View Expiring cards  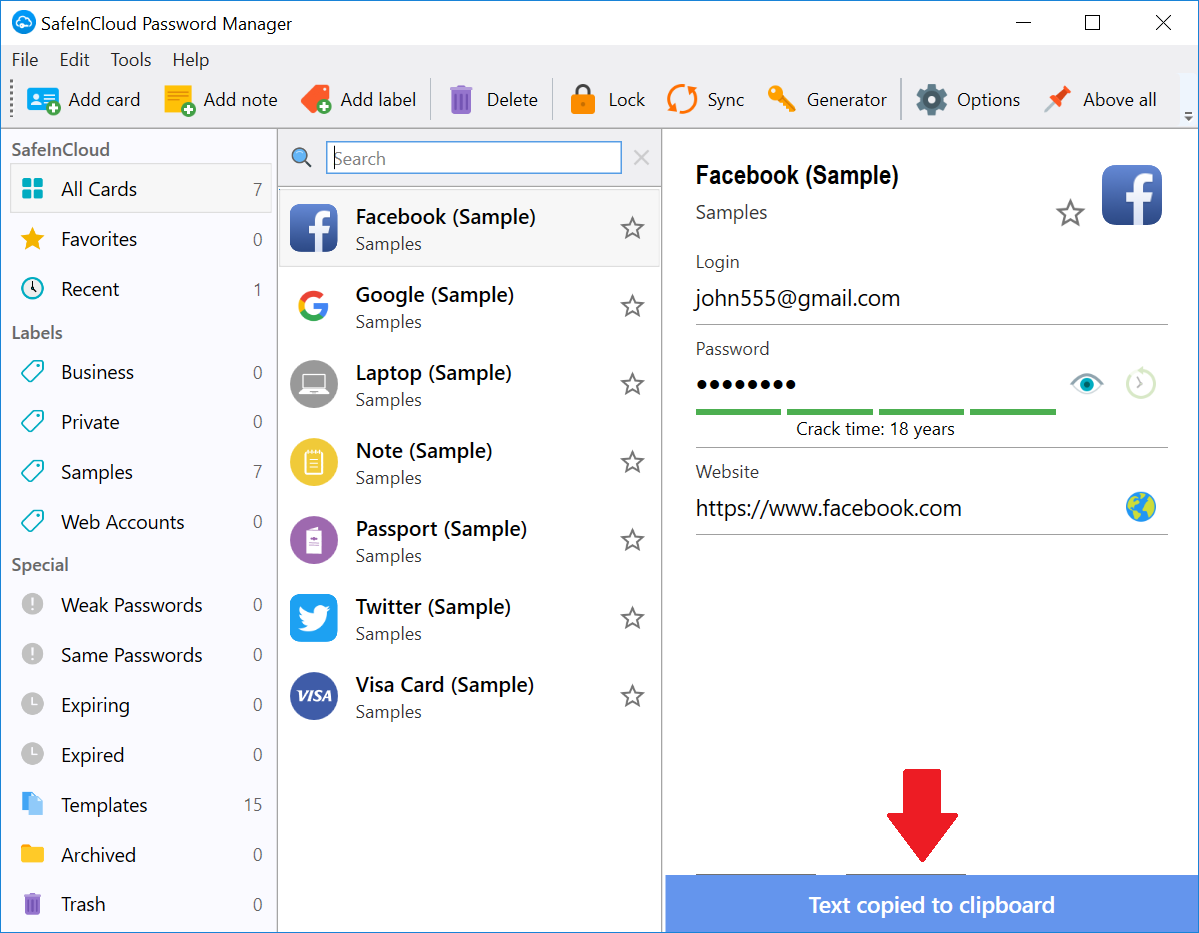point(141,704)
